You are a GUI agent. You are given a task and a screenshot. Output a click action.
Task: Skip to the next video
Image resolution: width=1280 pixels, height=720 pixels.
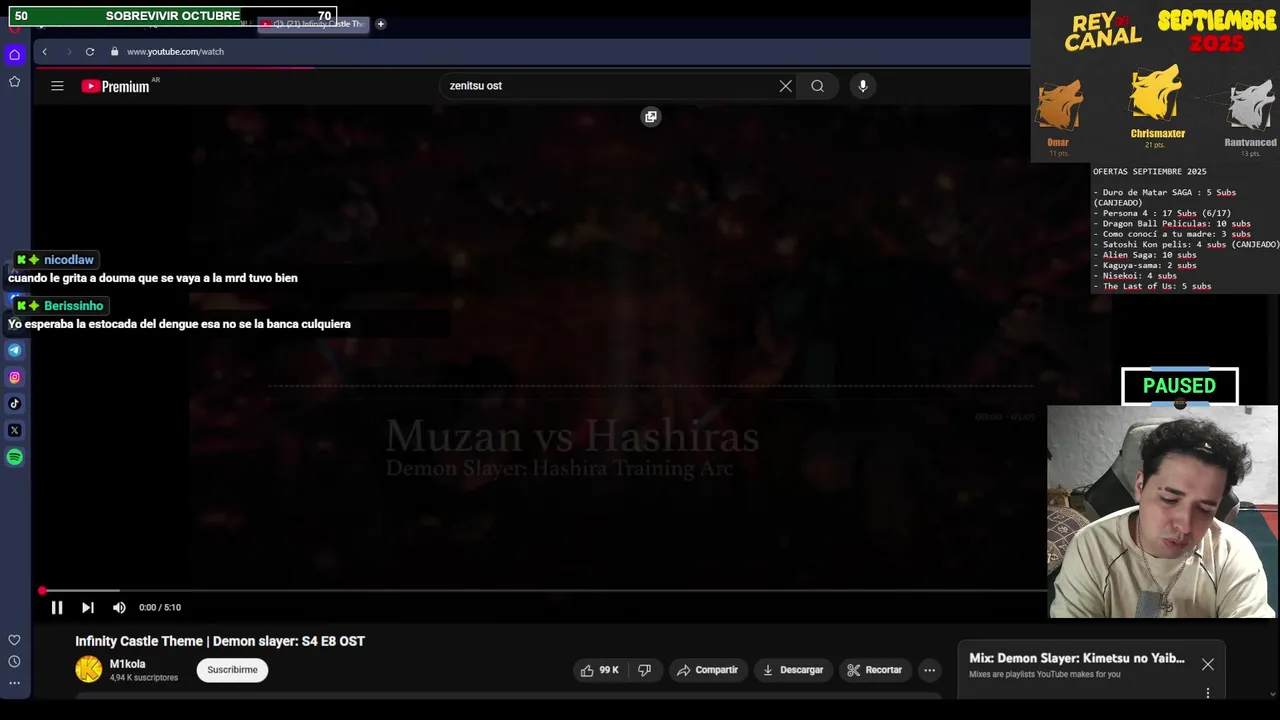pos(88,607)
